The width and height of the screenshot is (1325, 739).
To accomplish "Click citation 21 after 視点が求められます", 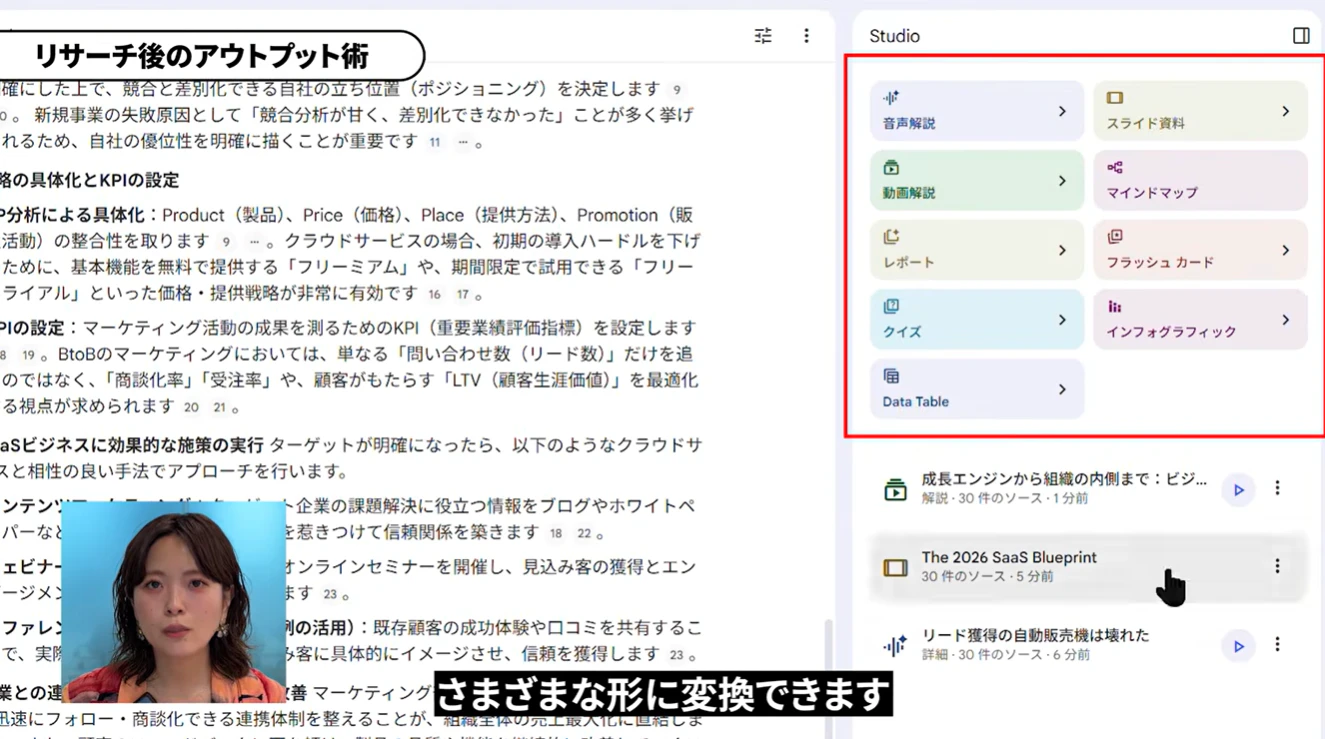I will (219, 408).
